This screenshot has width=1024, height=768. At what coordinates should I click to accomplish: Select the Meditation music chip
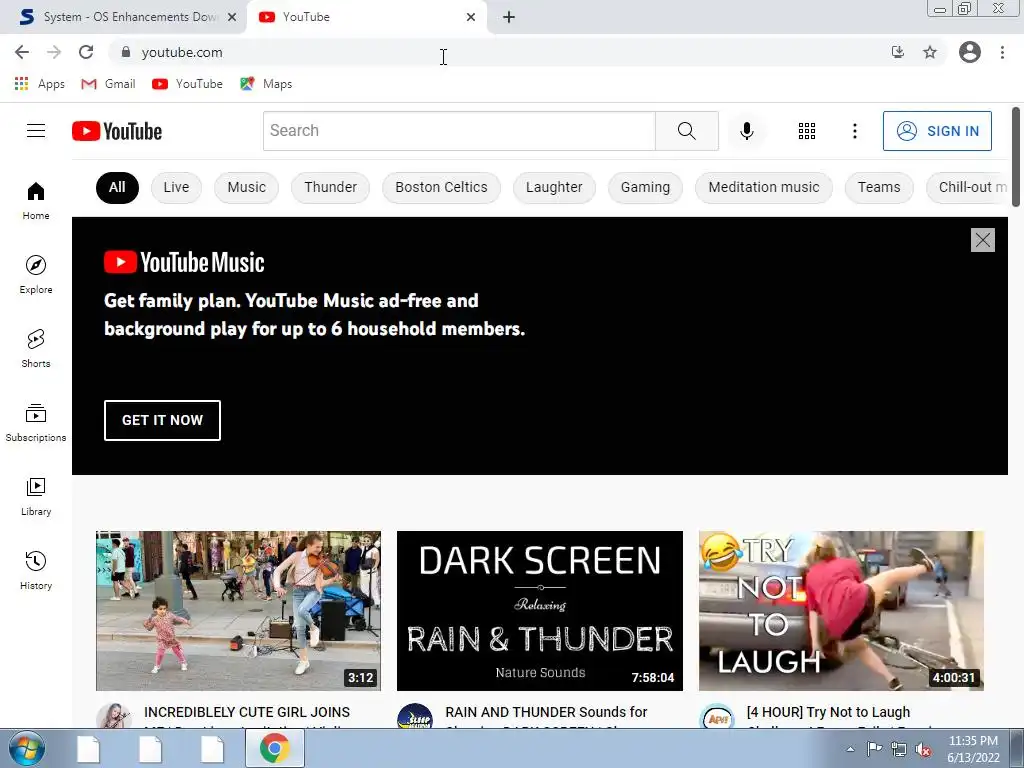coord(763,187)
